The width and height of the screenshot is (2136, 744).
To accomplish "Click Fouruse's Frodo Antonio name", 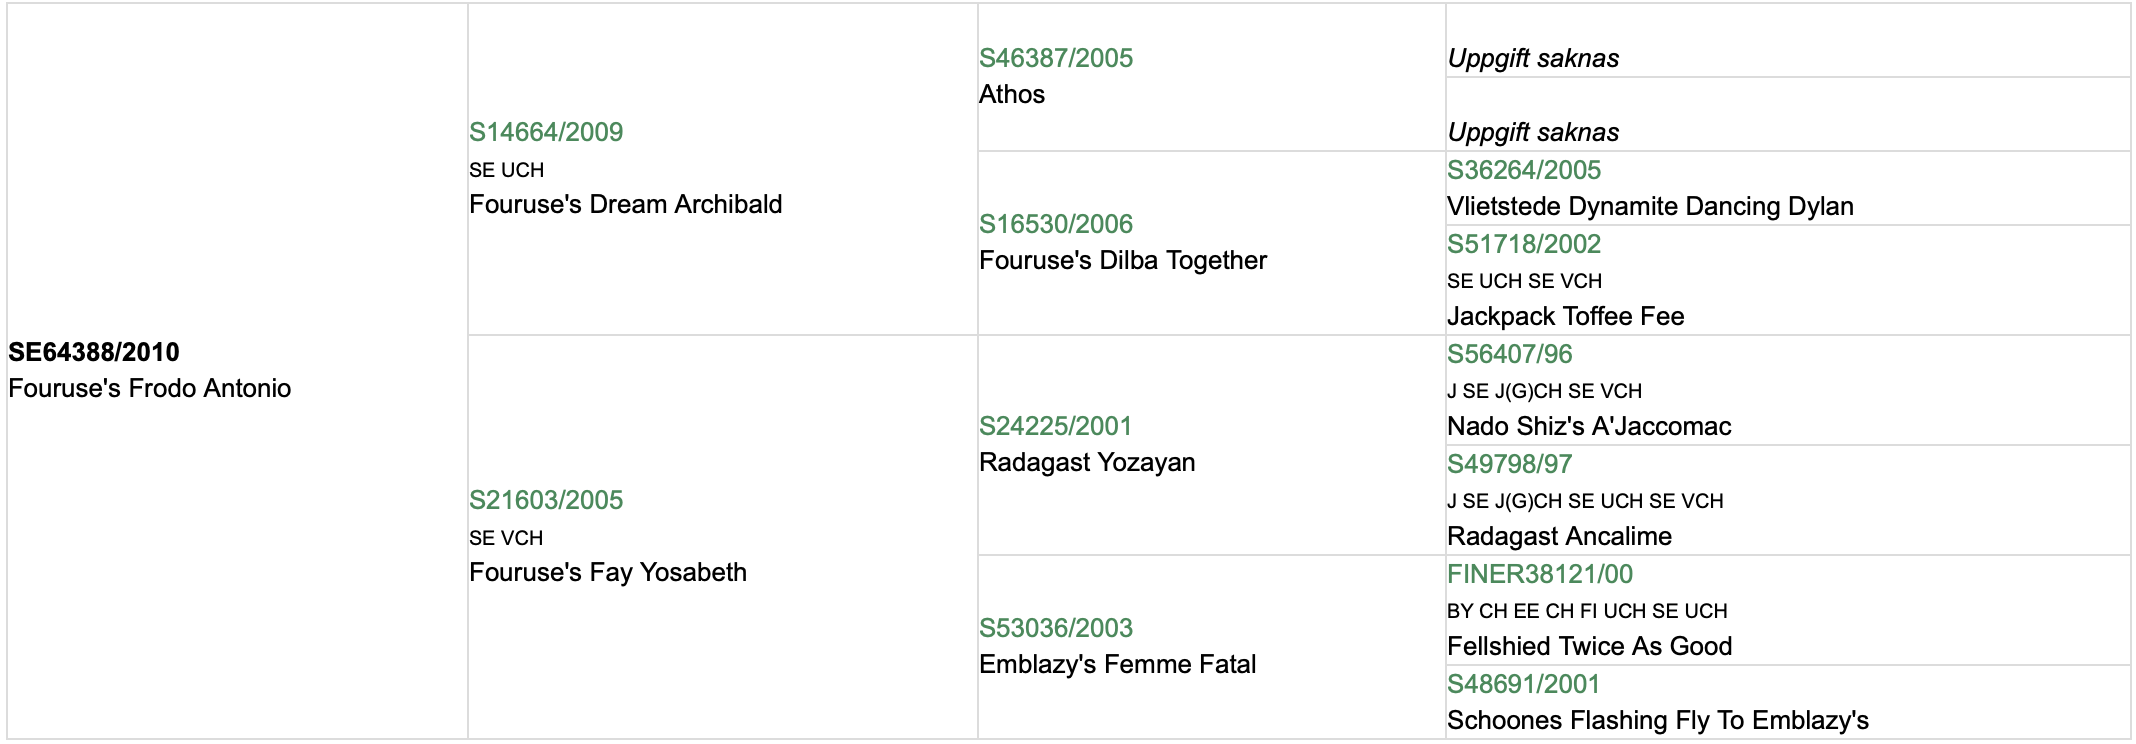I will (x=150, y=388).
